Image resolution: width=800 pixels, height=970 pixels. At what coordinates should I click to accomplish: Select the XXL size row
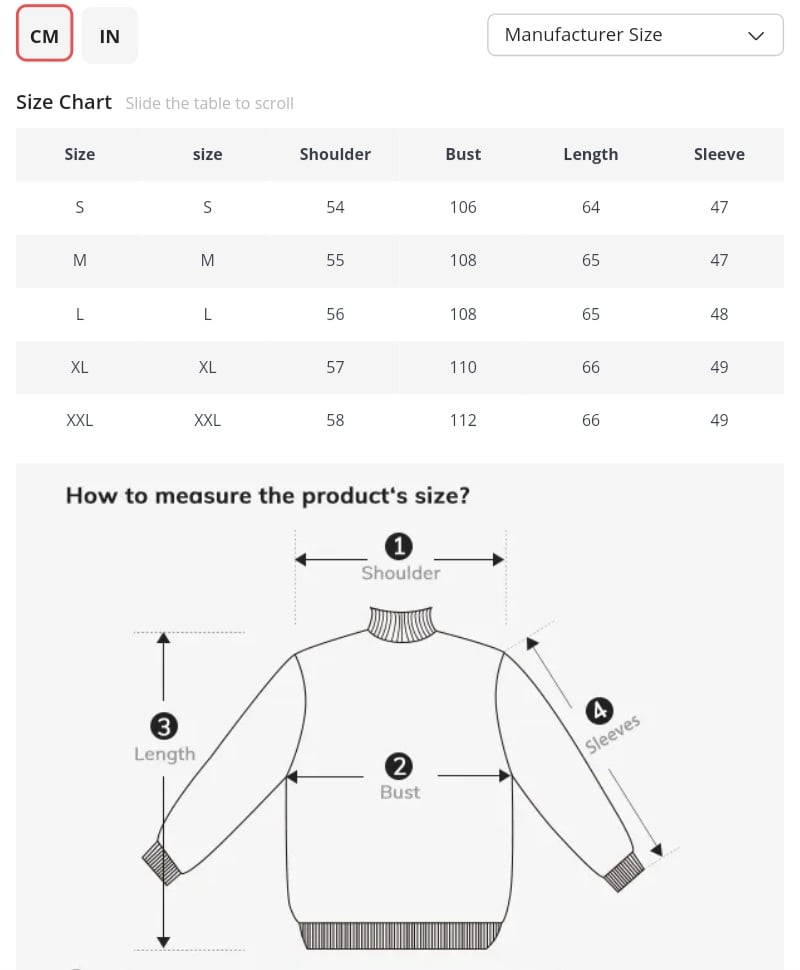(x=80, y=420)
